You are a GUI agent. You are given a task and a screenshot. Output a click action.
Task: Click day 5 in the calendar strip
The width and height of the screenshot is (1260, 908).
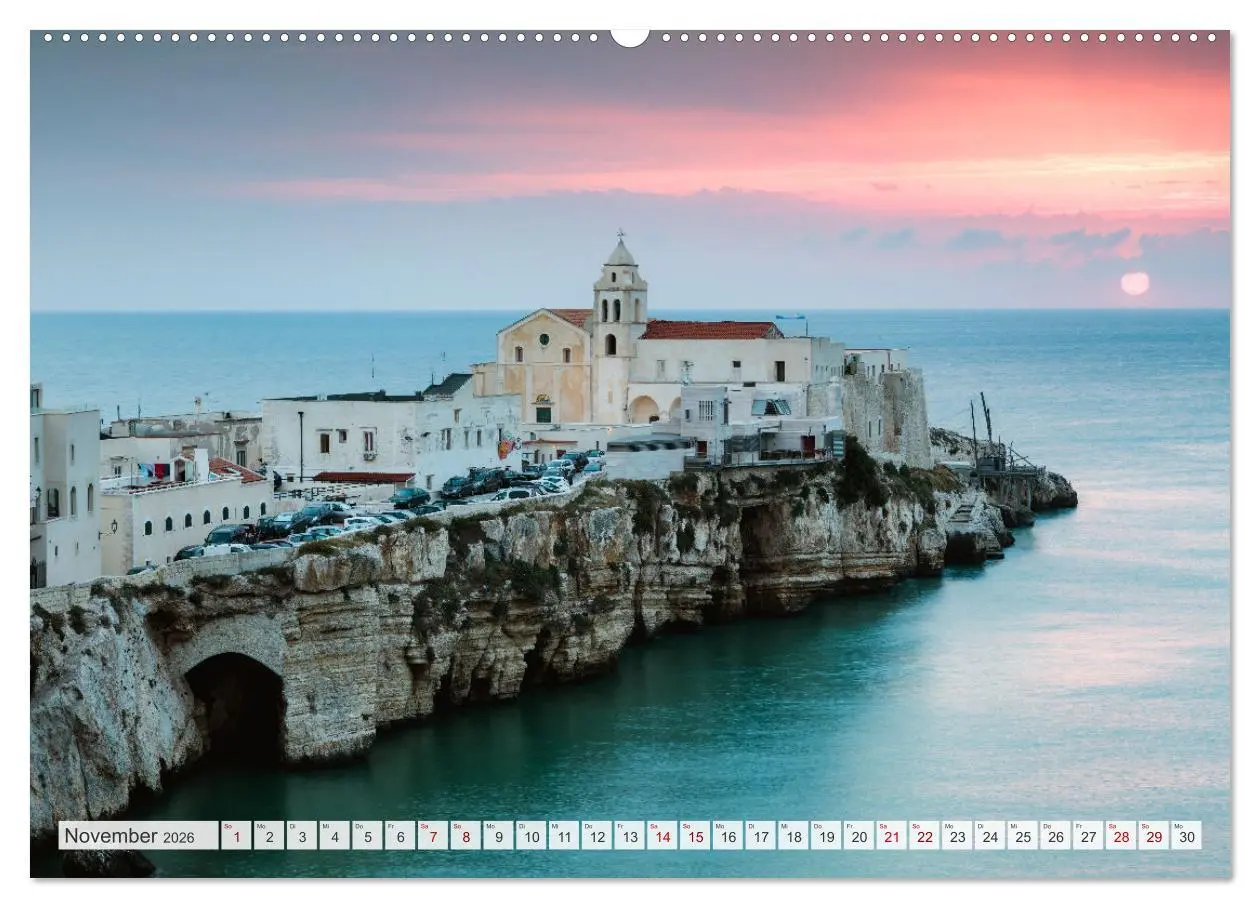pyautogui.click(x=367, y=836)
